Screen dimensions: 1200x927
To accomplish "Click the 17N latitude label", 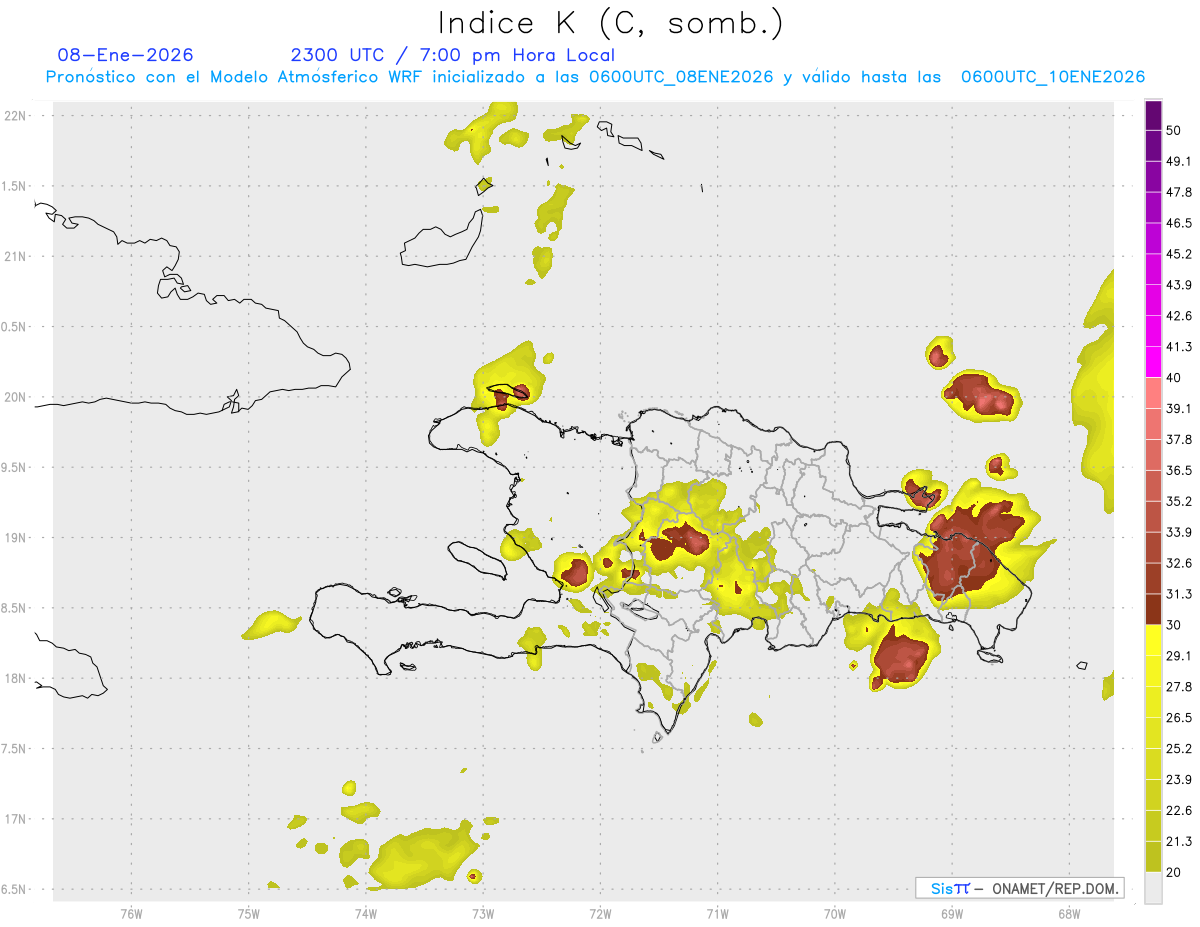I will (16, 819).
